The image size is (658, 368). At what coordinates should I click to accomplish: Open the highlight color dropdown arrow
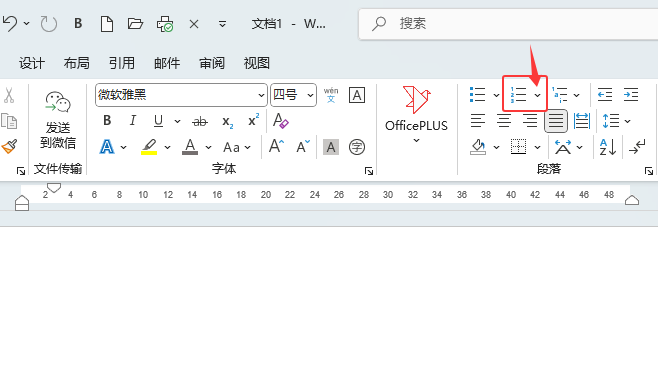(x=167, y=147)
